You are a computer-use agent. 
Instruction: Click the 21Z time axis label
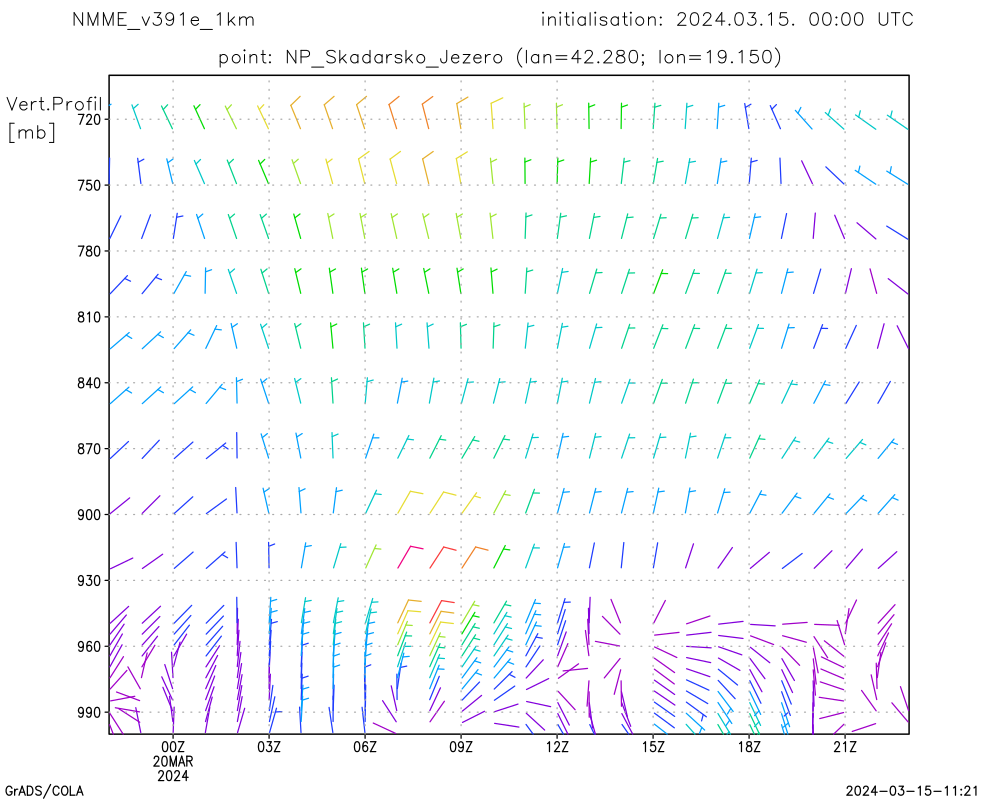[x=845, y=747]
